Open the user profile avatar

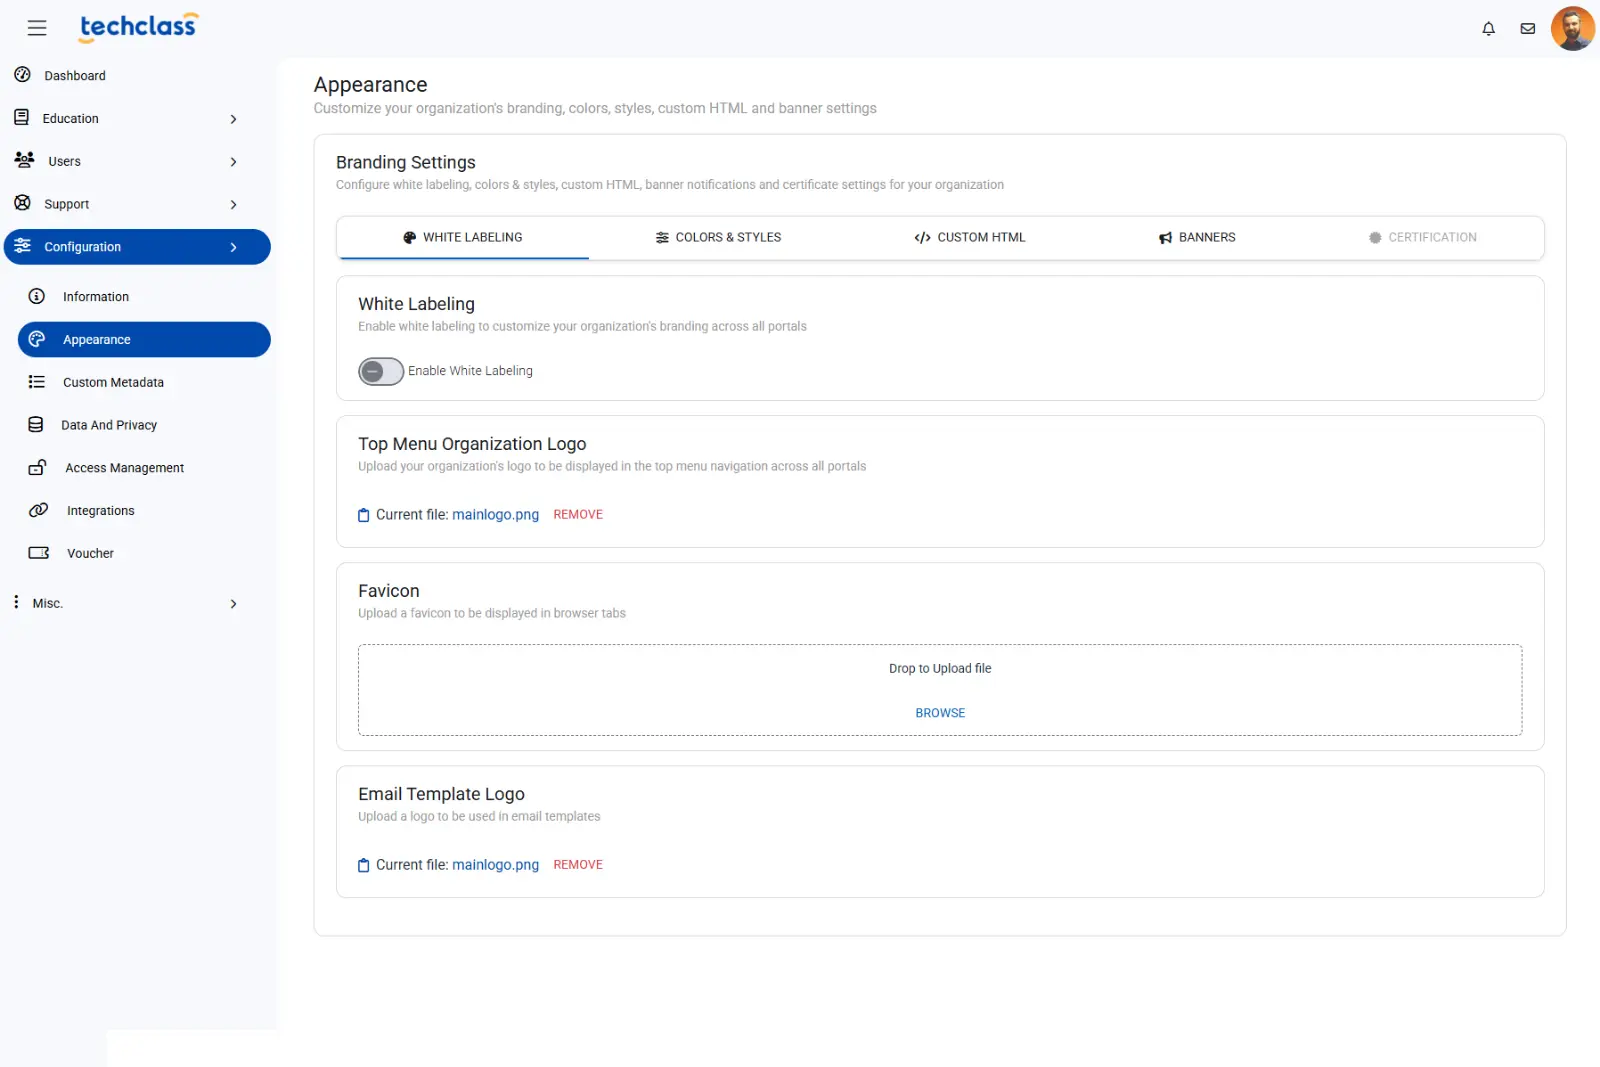click(x=1573, y=28)
